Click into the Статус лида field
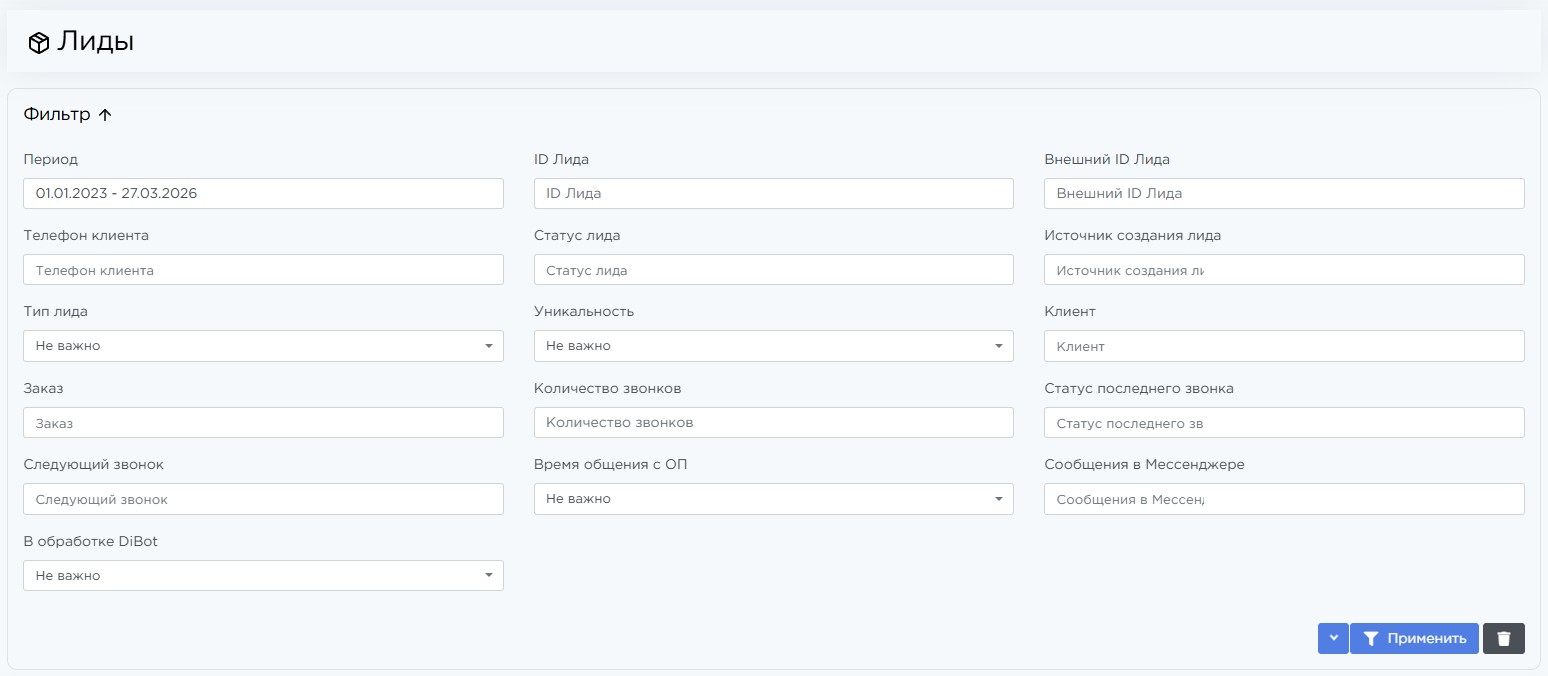This screenshot has width=1548, height=676. point(773,270)
